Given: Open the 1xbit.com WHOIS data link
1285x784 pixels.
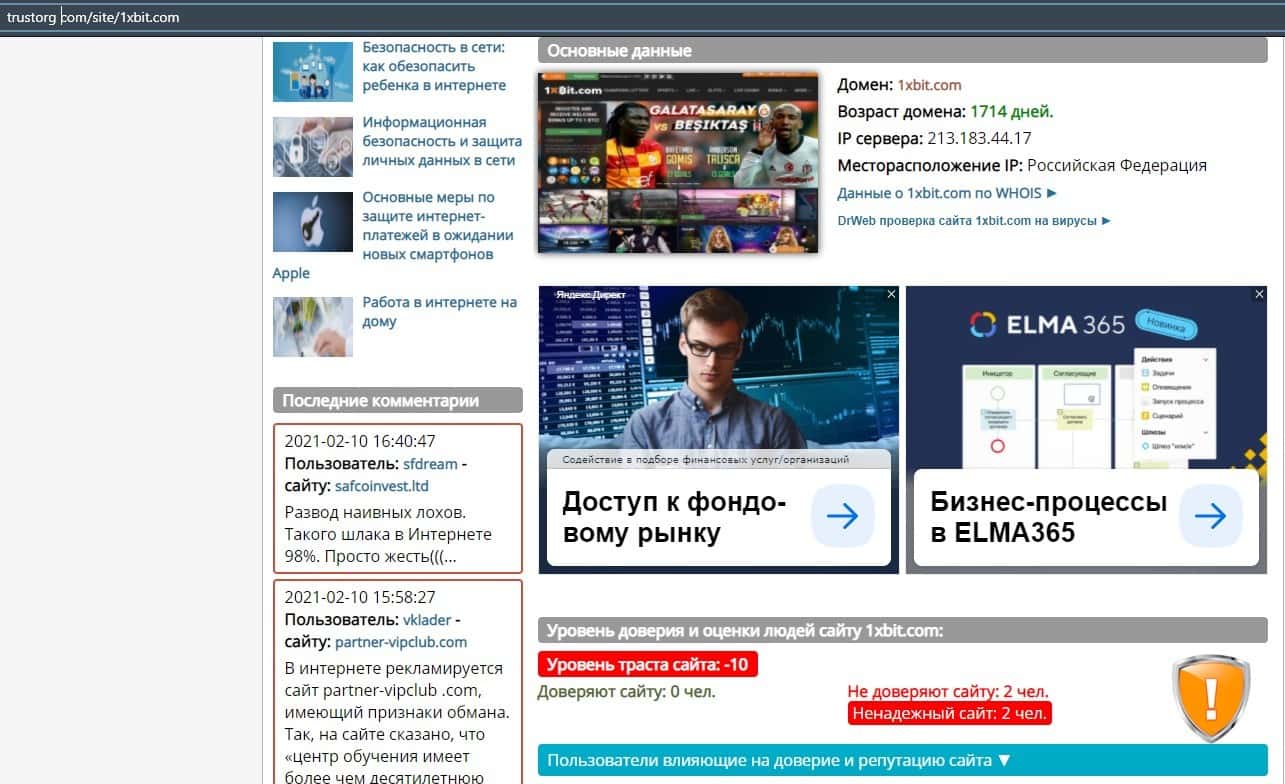Looking at the screenshot, I should (x=947, y=193).
